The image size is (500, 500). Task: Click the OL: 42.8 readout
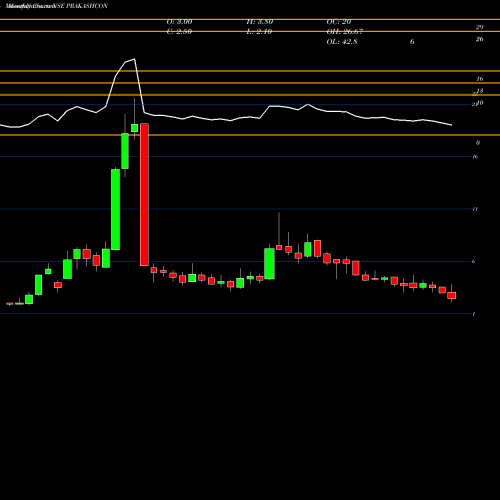click(x=342, y=42)
